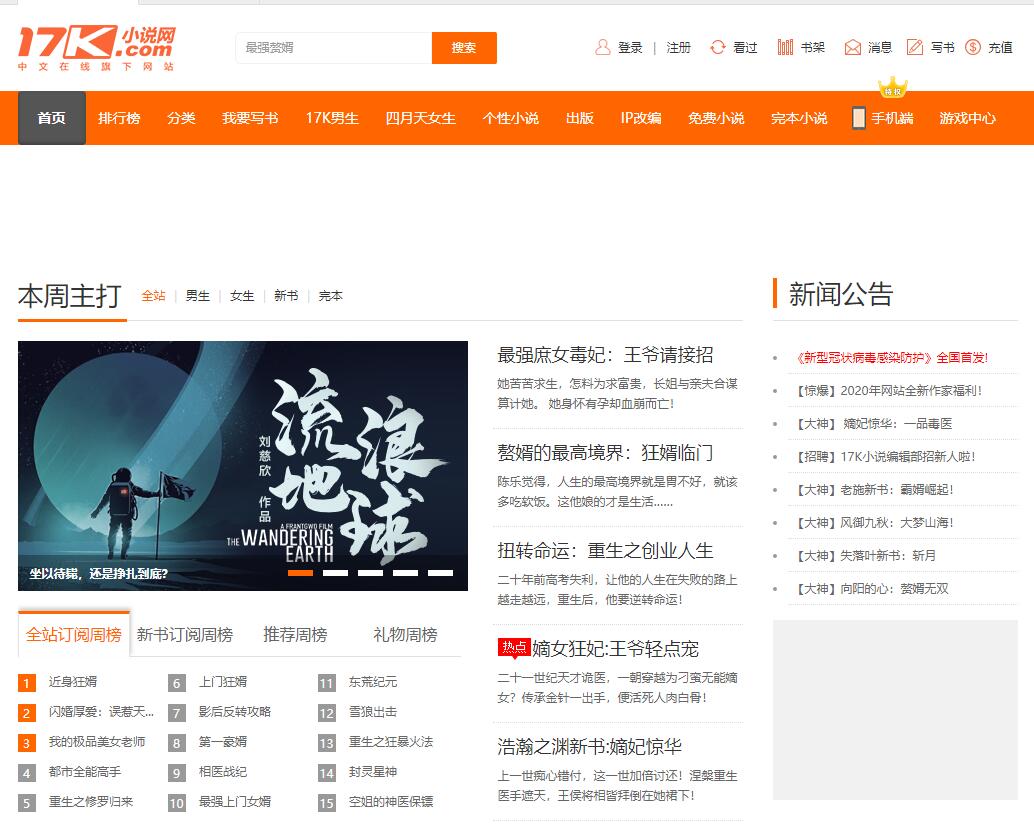Open 分类 in nav bar
Screen dimensions: 1034x829
point(181,118)
